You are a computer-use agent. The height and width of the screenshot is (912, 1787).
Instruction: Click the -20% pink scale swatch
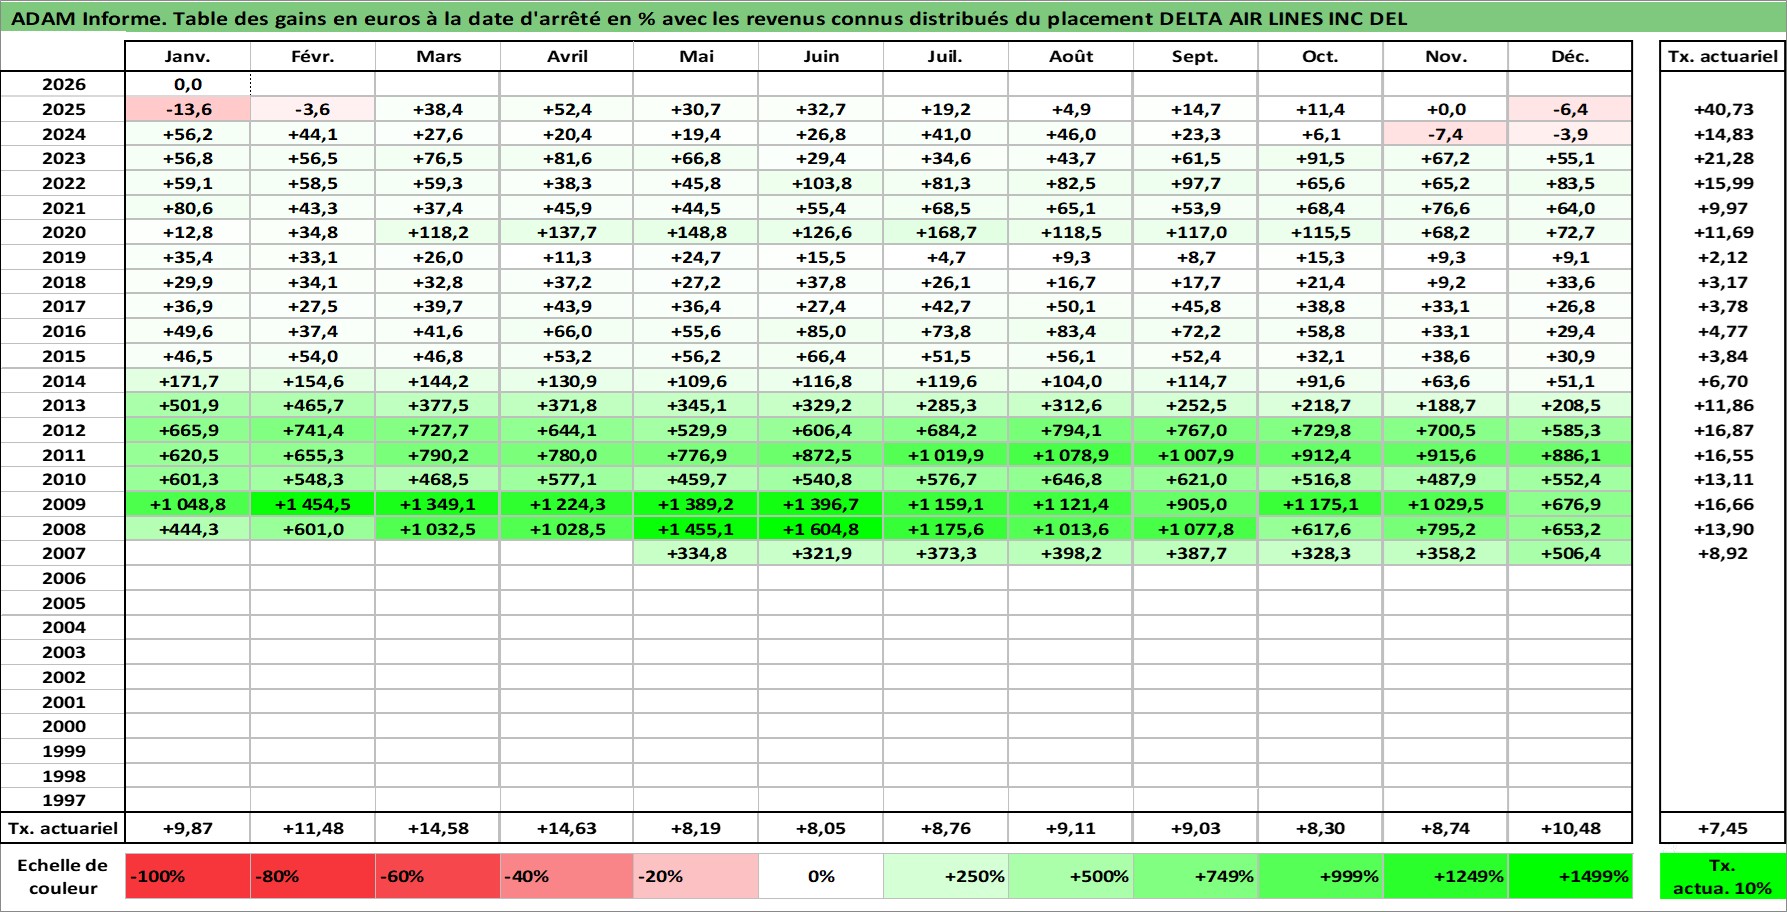pyautogui.click(x=696, y=876)
